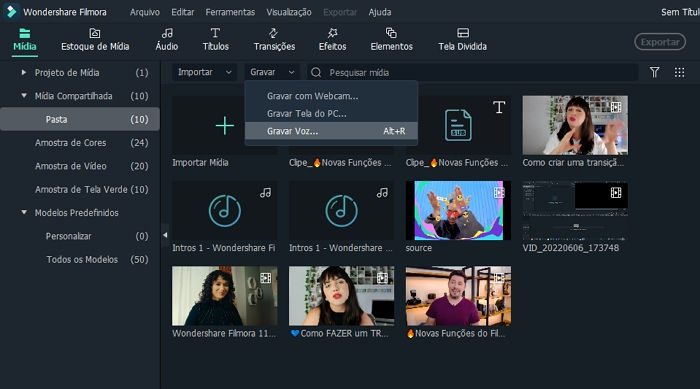The image size is (700, 389).
Task: Select Como criar uma transição video
Action: 575,125
